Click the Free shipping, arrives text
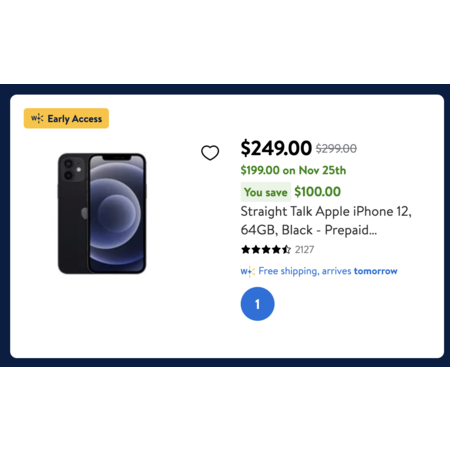This screenshot has width=450, height=450. [305, 271]
